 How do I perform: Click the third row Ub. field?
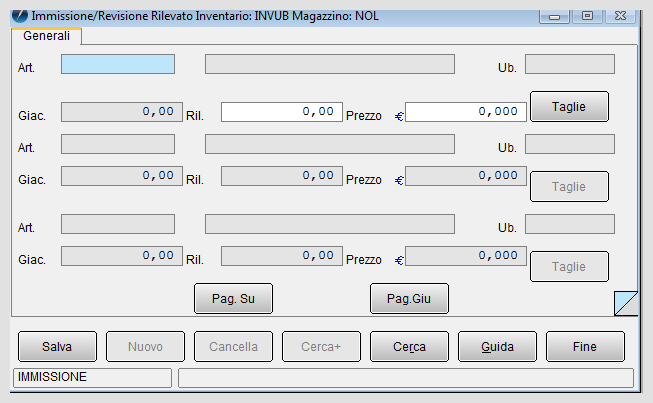(x=570, y=224)
